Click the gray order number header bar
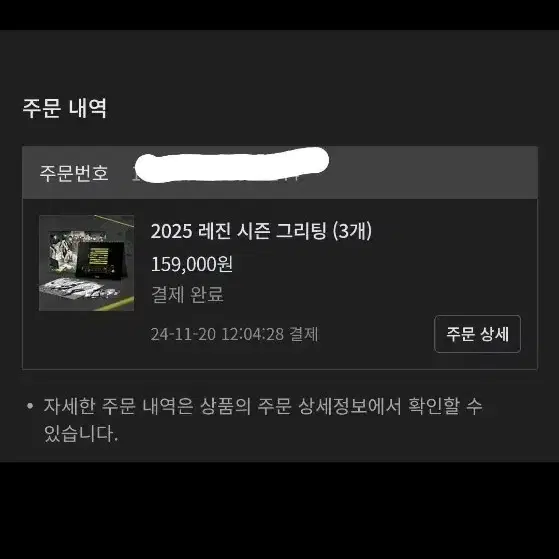 [x=280, y=173]
